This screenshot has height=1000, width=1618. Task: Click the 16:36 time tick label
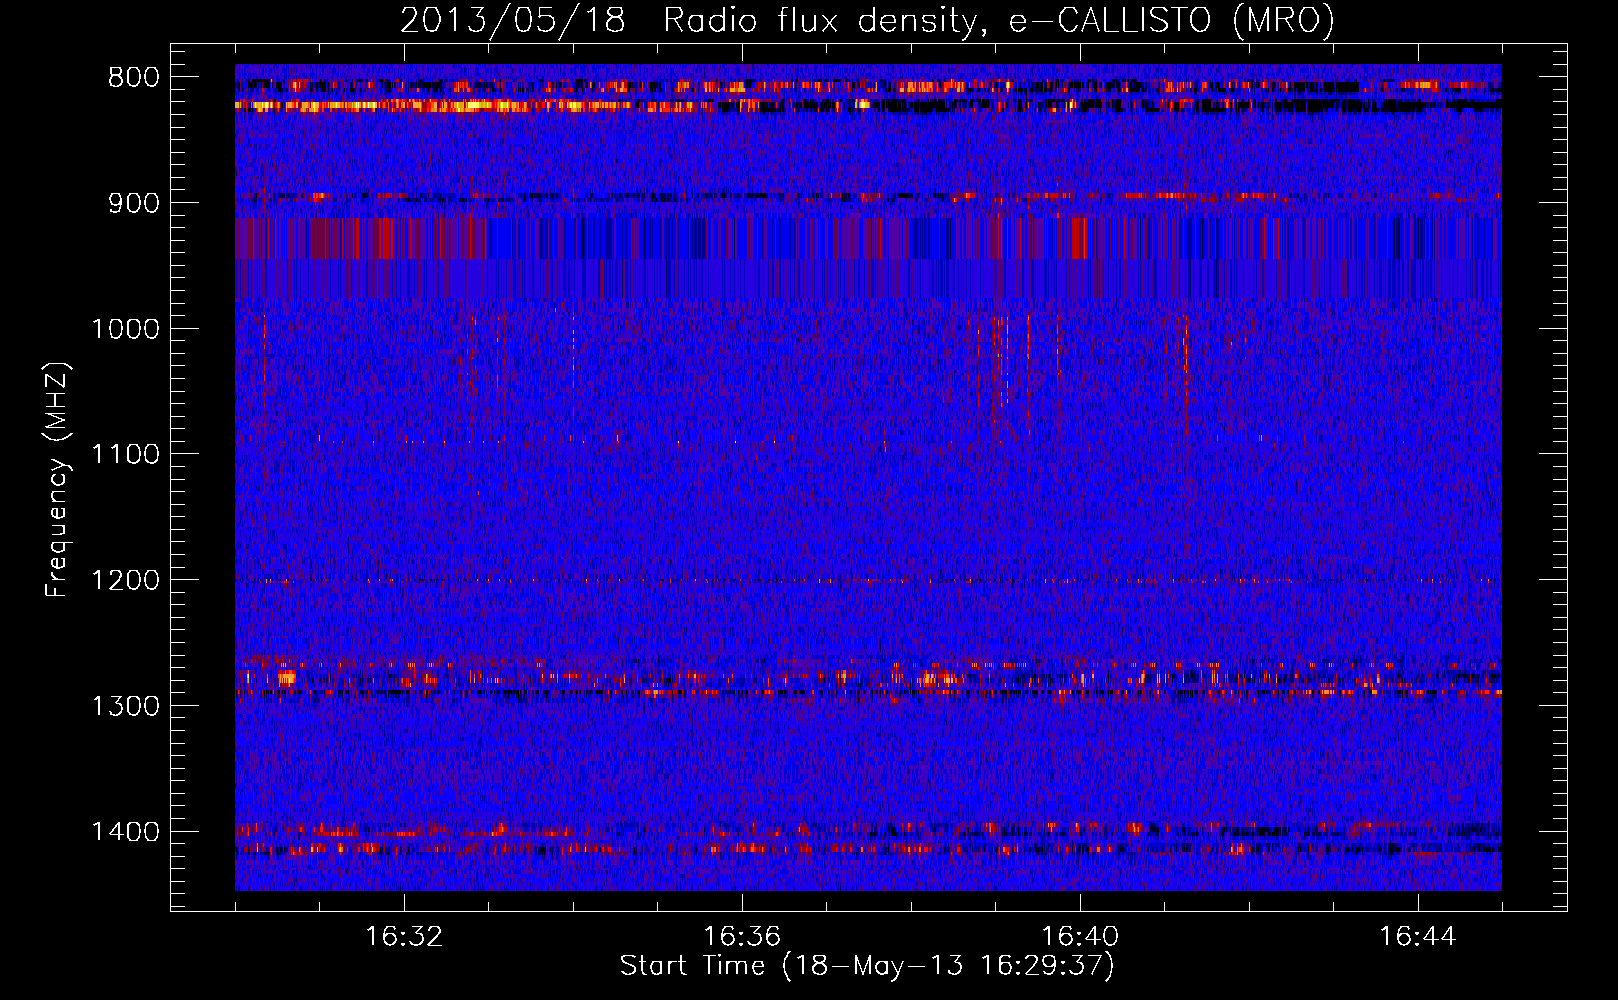pos(742,937)
